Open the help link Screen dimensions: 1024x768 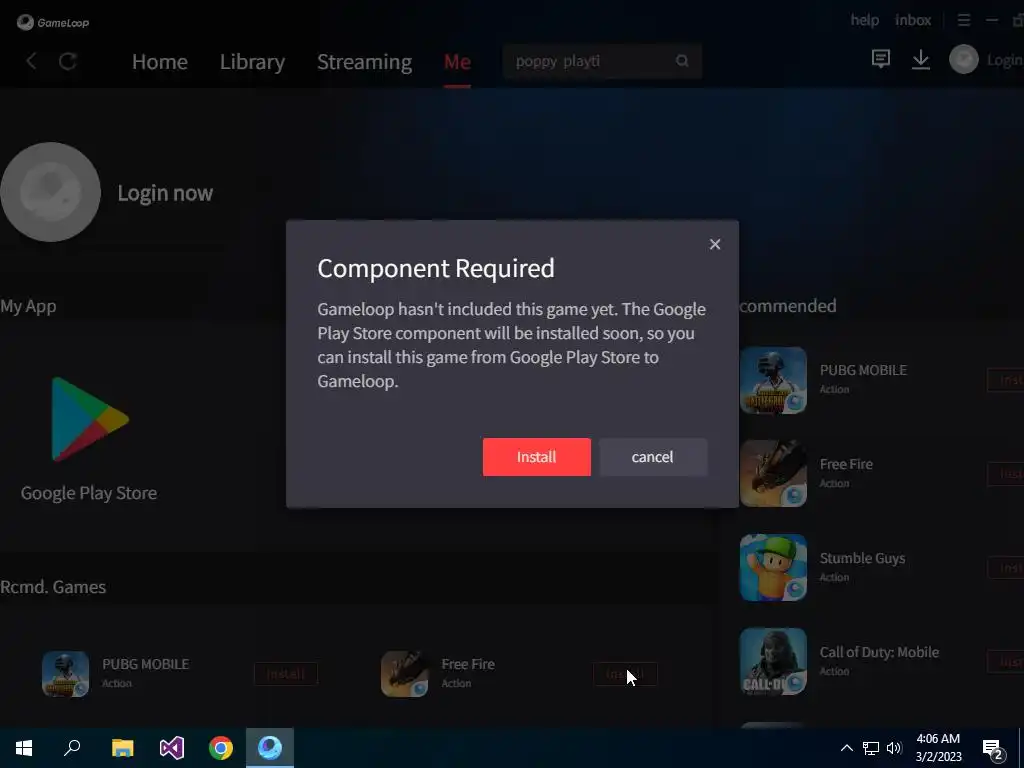pyautogui.click(x=864, y=20)
